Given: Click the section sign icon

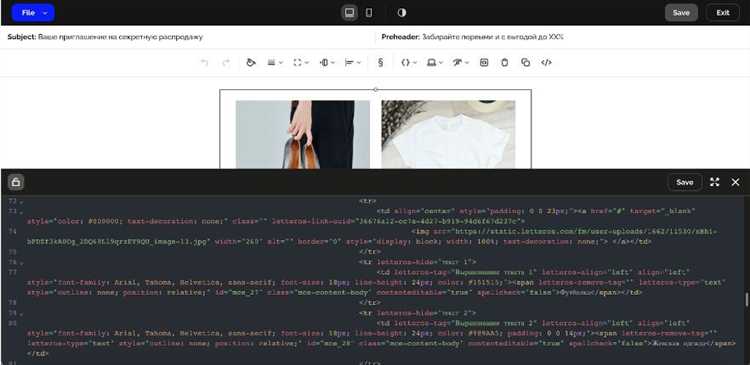Looking at the screenshot, I should (380, 63).
